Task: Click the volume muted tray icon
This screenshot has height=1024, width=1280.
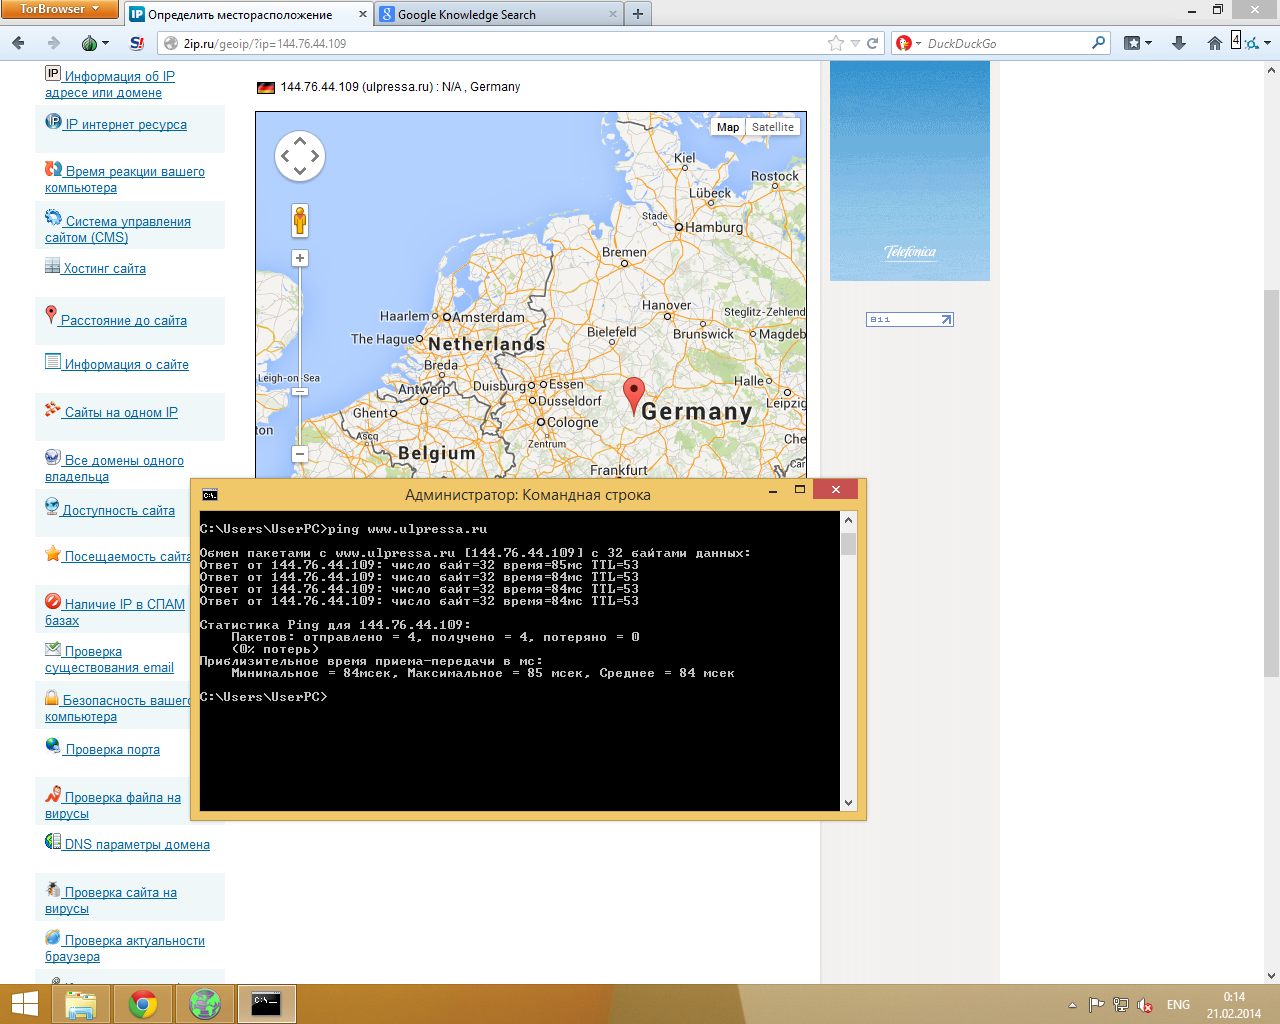Action: tap(1146, 1005)
